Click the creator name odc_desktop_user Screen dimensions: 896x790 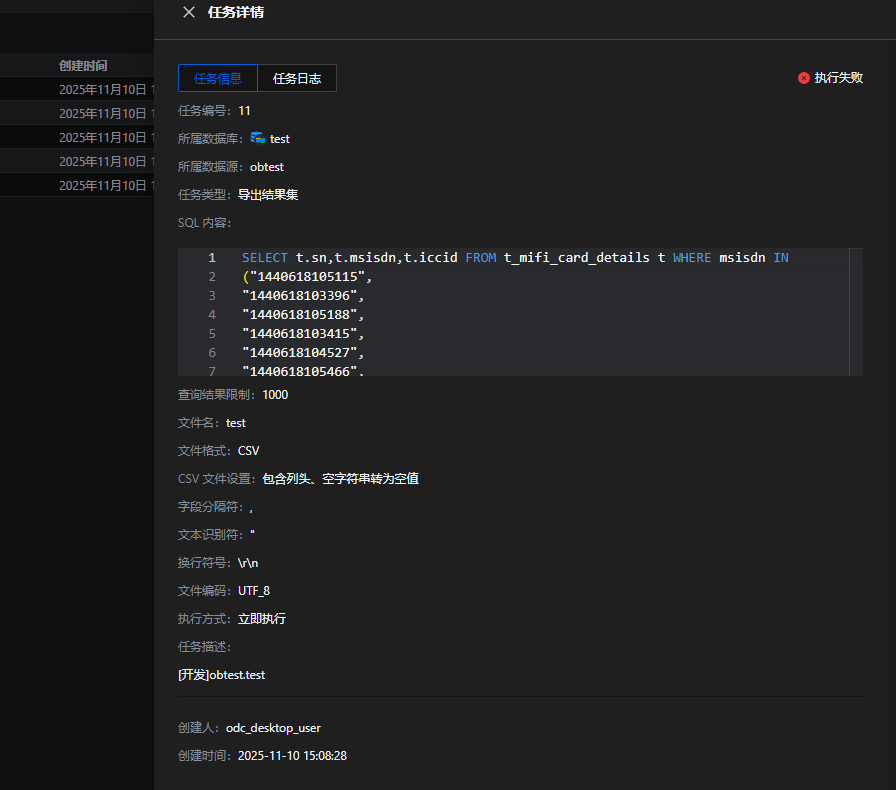point(273,728)
